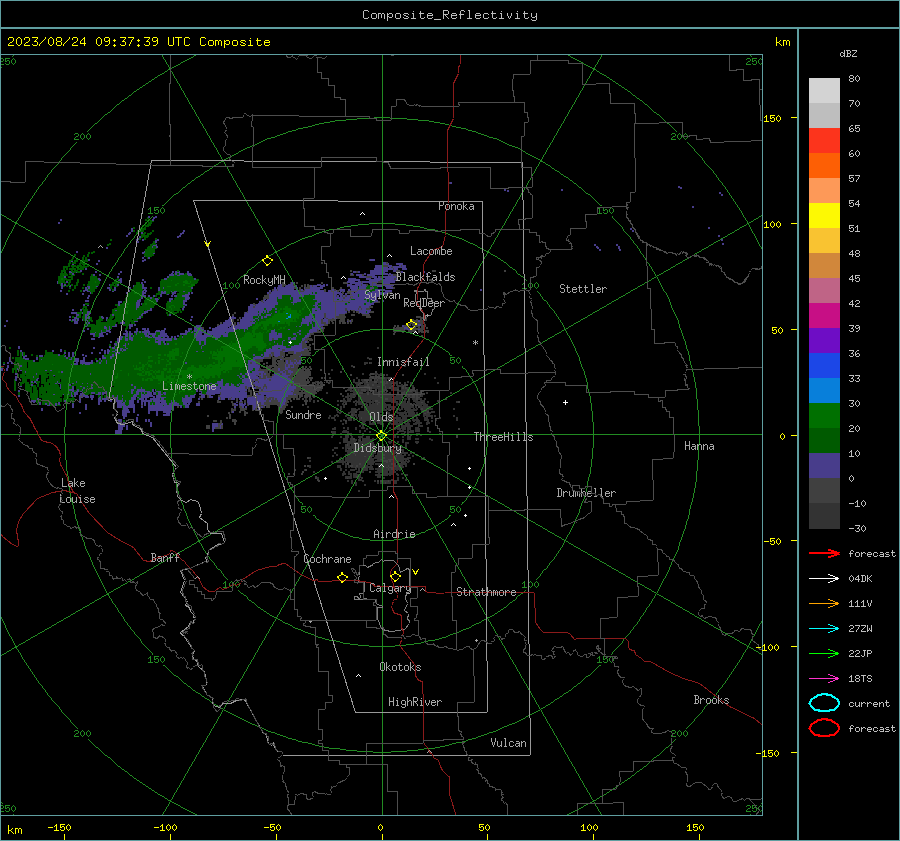Click the green 22JP arrow icon

[824, 653]
